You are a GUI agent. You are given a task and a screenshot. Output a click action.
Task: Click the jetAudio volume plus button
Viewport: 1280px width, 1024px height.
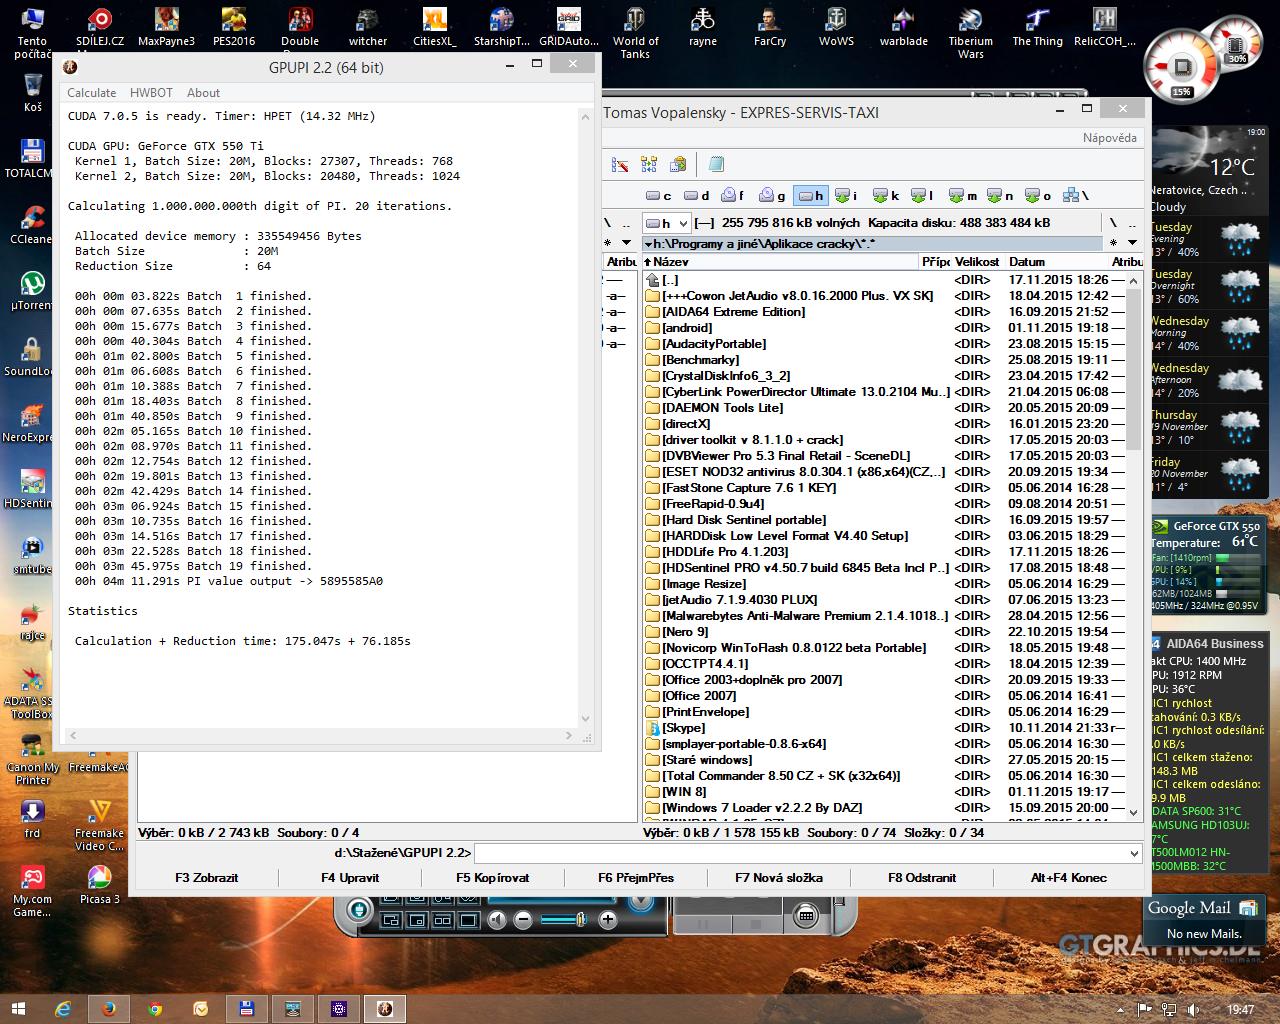607,920
